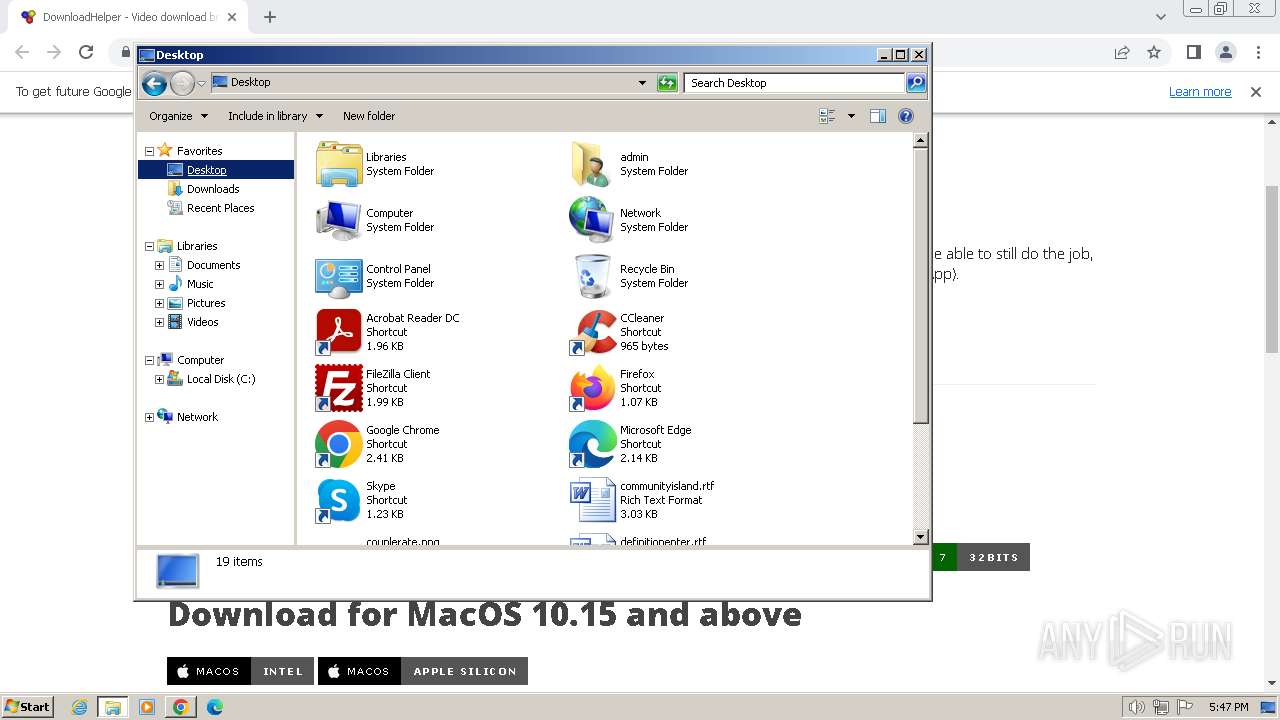The width and height of the screenshot is (1280, 720).
Task: Select the Skype shortcut icon
Action: point(339,500)
